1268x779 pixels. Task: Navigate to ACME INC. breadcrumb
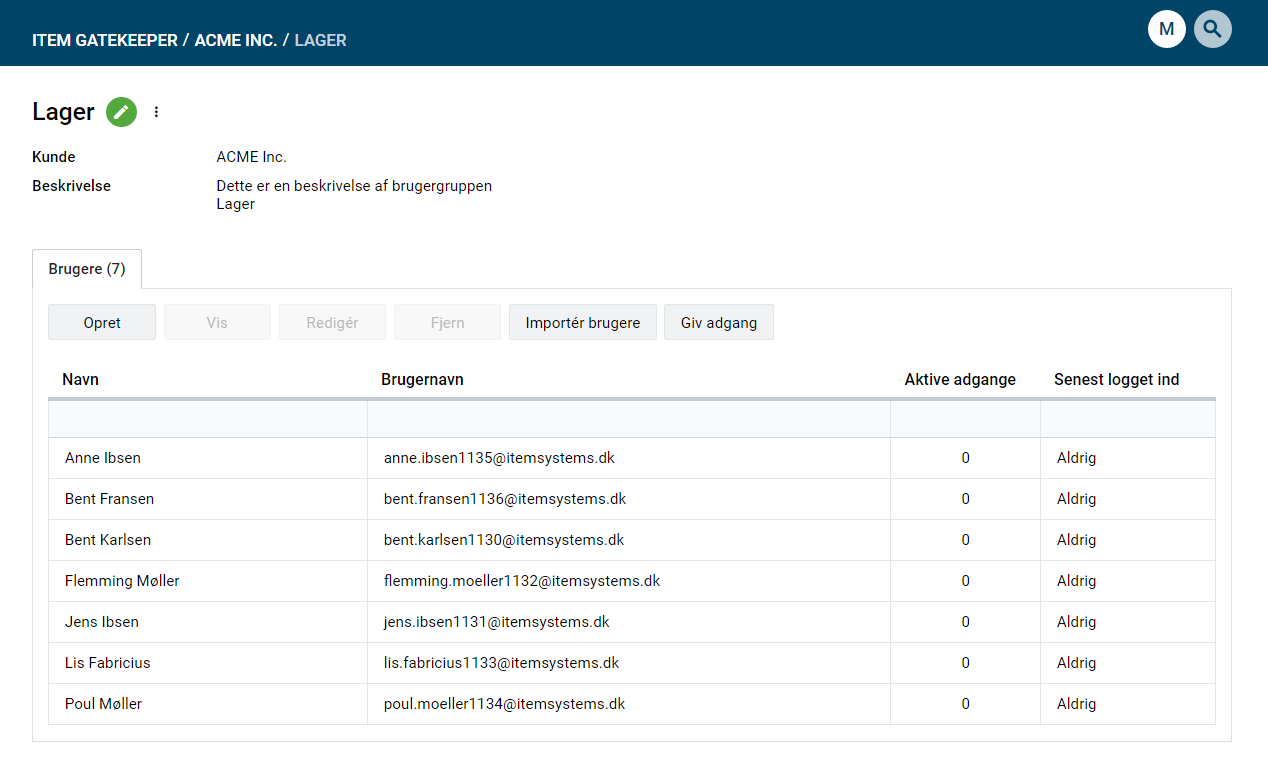pos(236,41)
